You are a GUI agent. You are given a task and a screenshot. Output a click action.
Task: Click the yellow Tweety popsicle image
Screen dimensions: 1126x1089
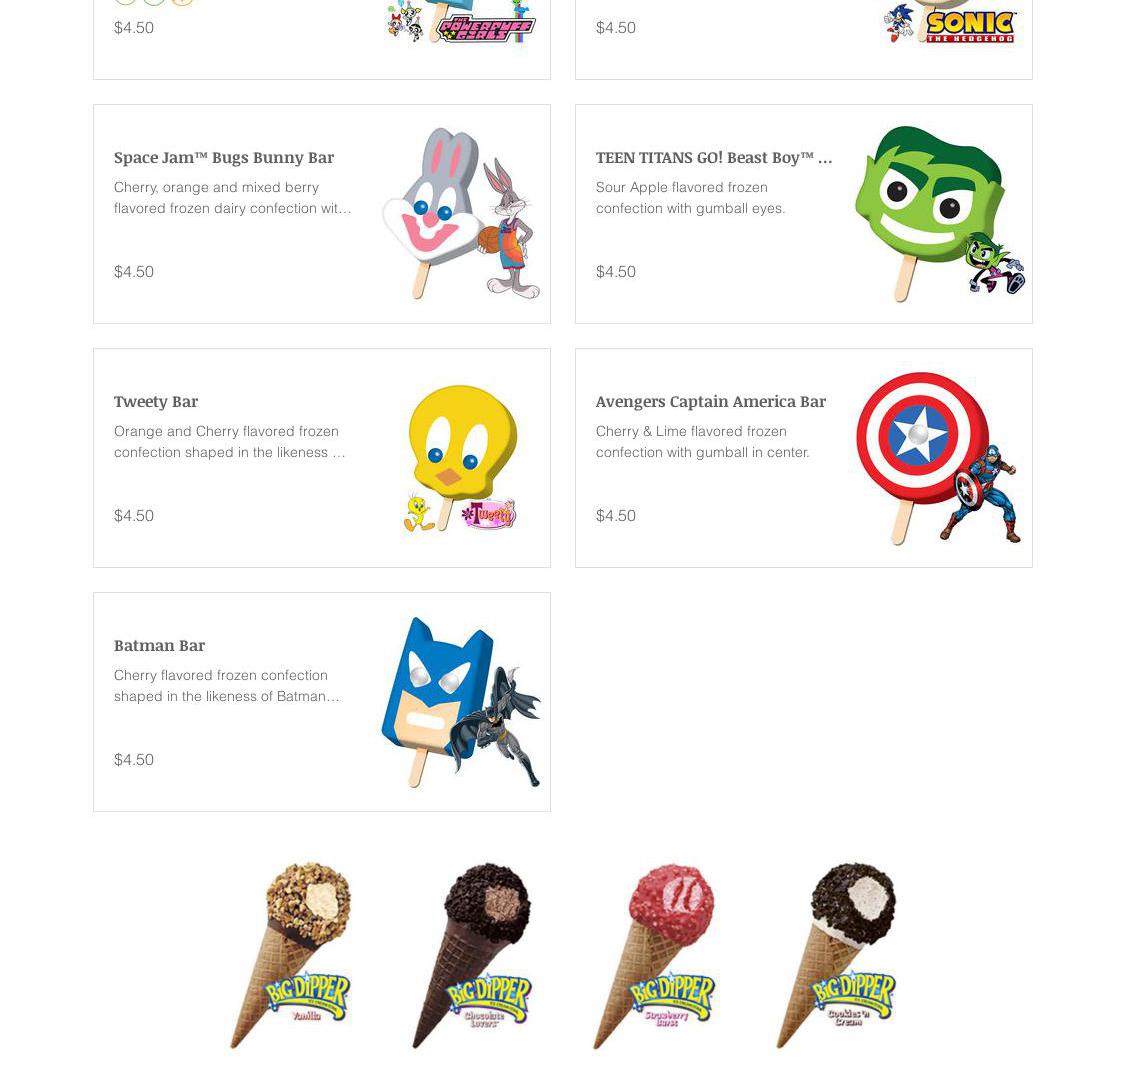[460, 458]
